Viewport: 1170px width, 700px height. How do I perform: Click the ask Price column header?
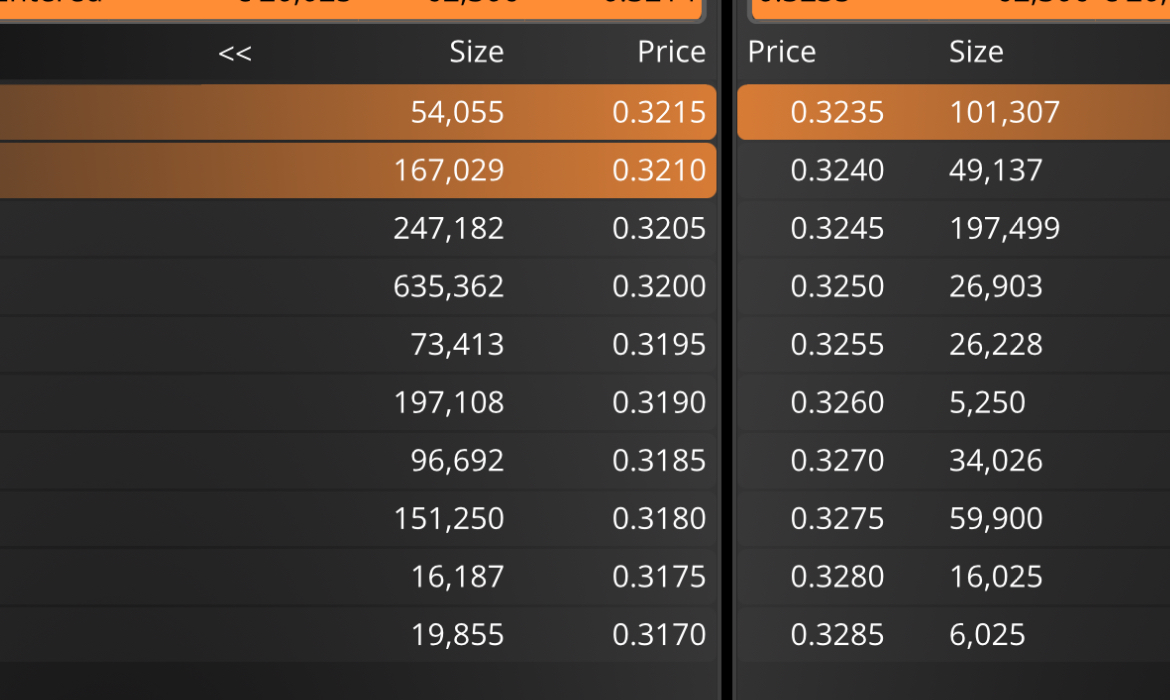point(781,52)
